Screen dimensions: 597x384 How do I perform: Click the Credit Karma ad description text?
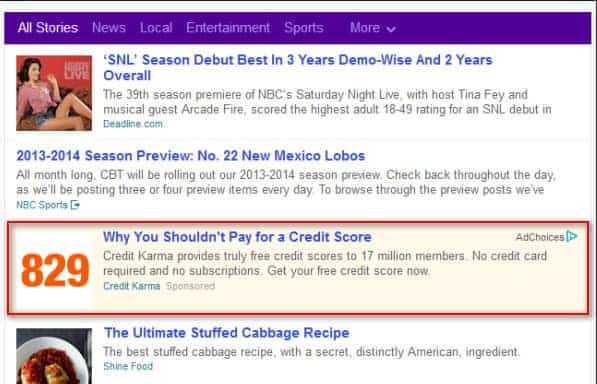(x=325, y=263)
